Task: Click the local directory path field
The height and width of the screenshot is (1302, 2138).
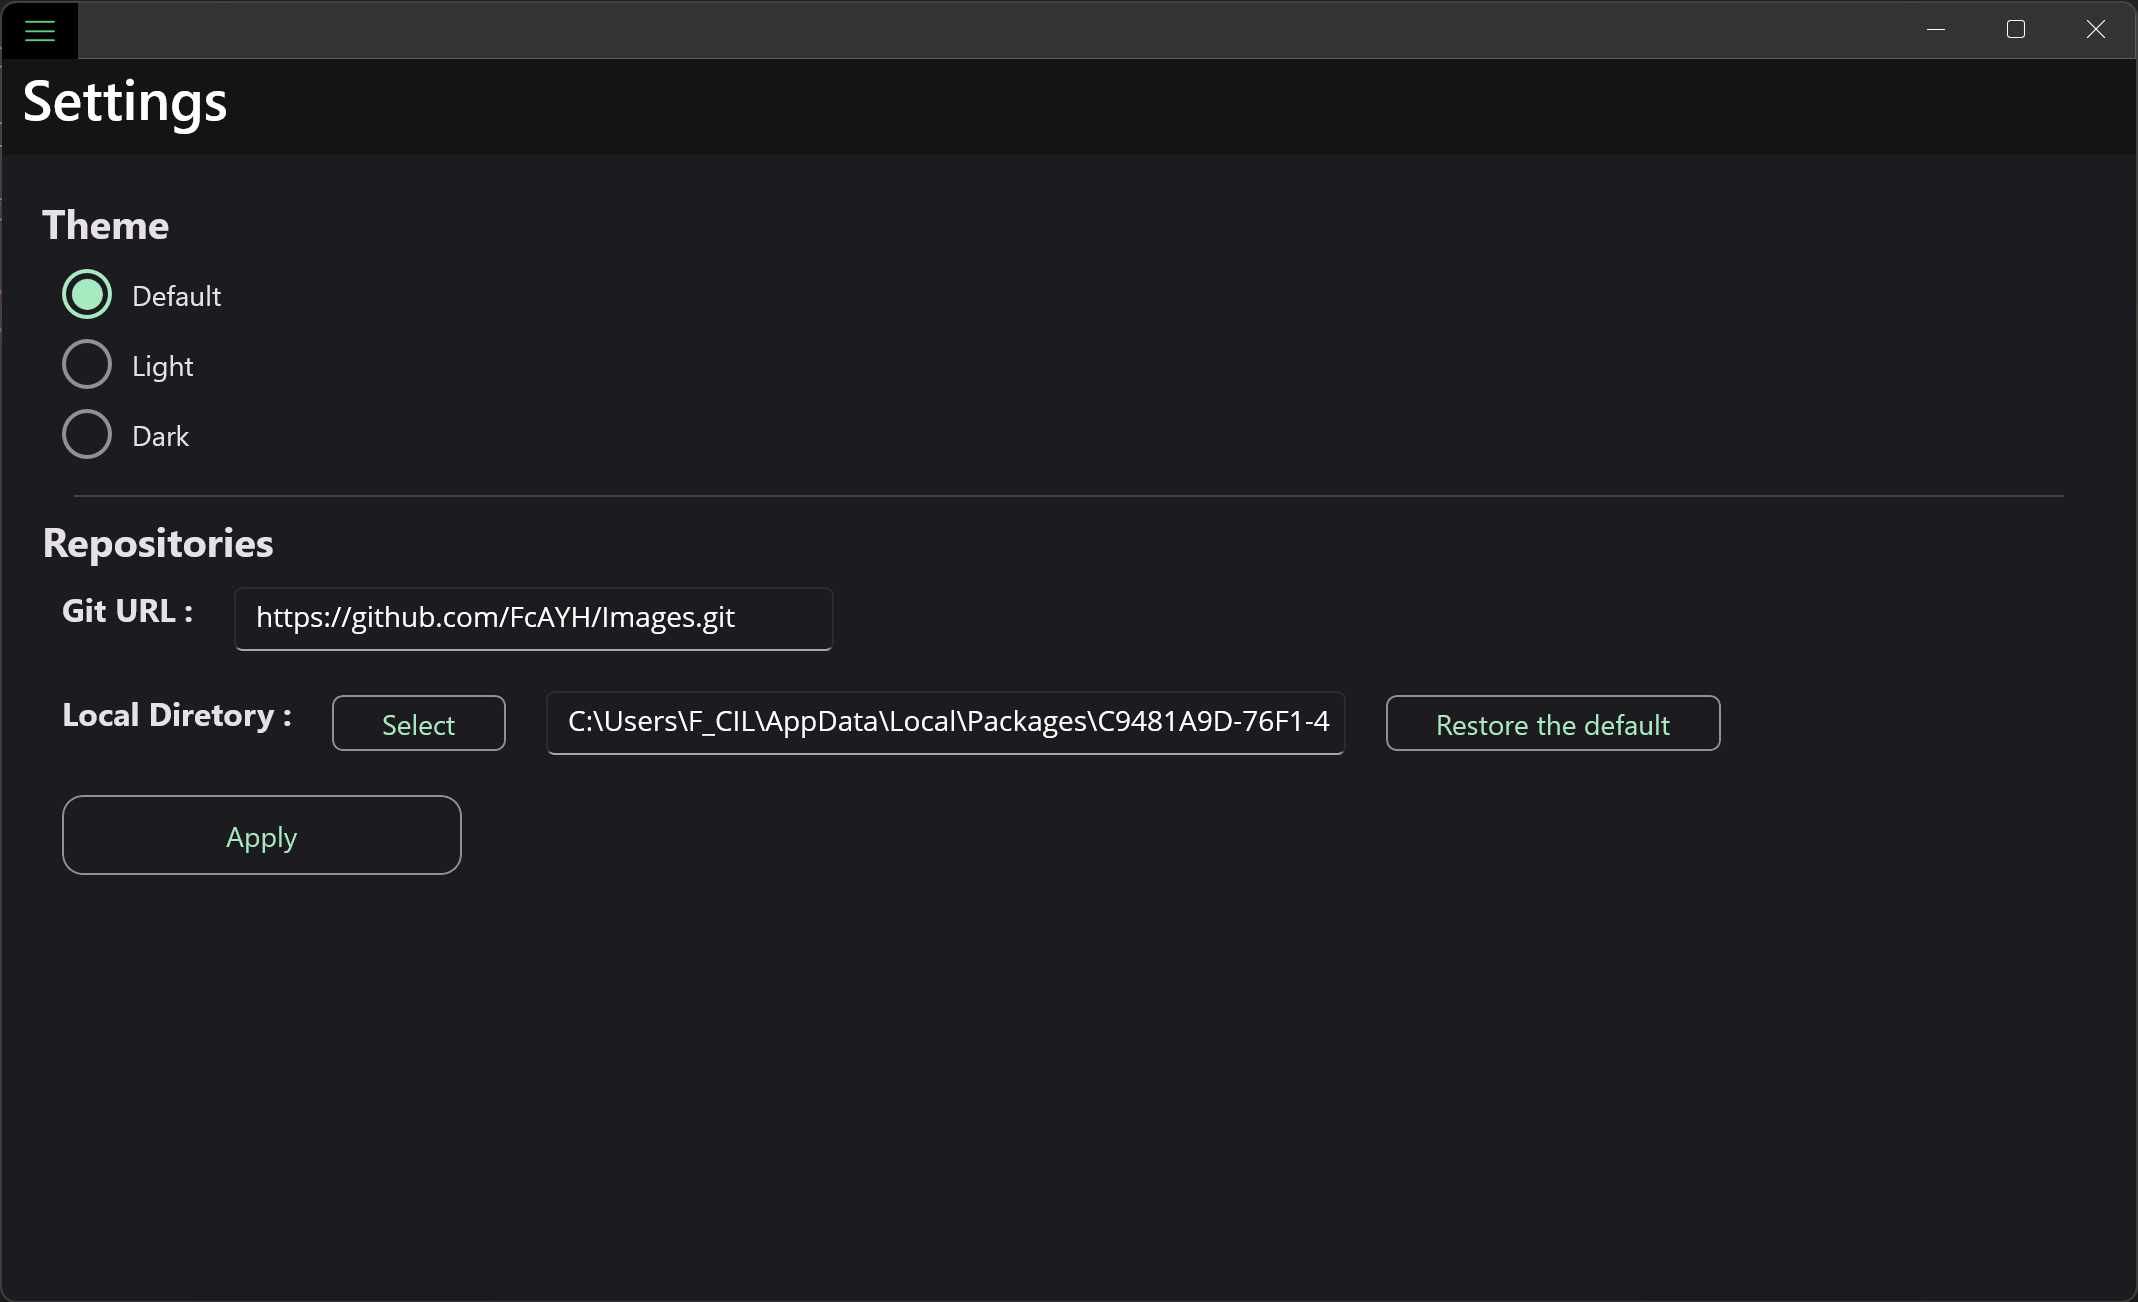Action: [x=945, y=722]
